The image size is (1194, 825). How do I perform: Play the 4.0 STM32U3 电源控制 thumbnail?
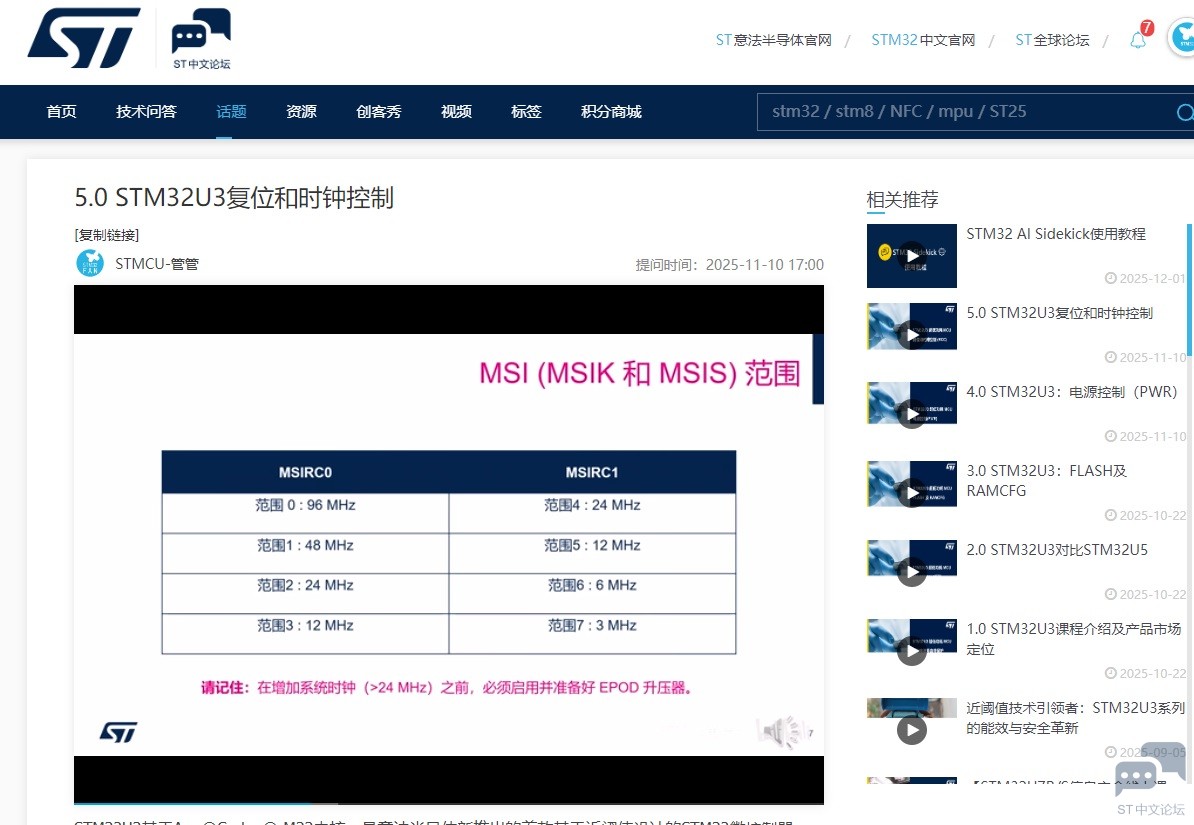pyautogui.click(x=911, y=405)
